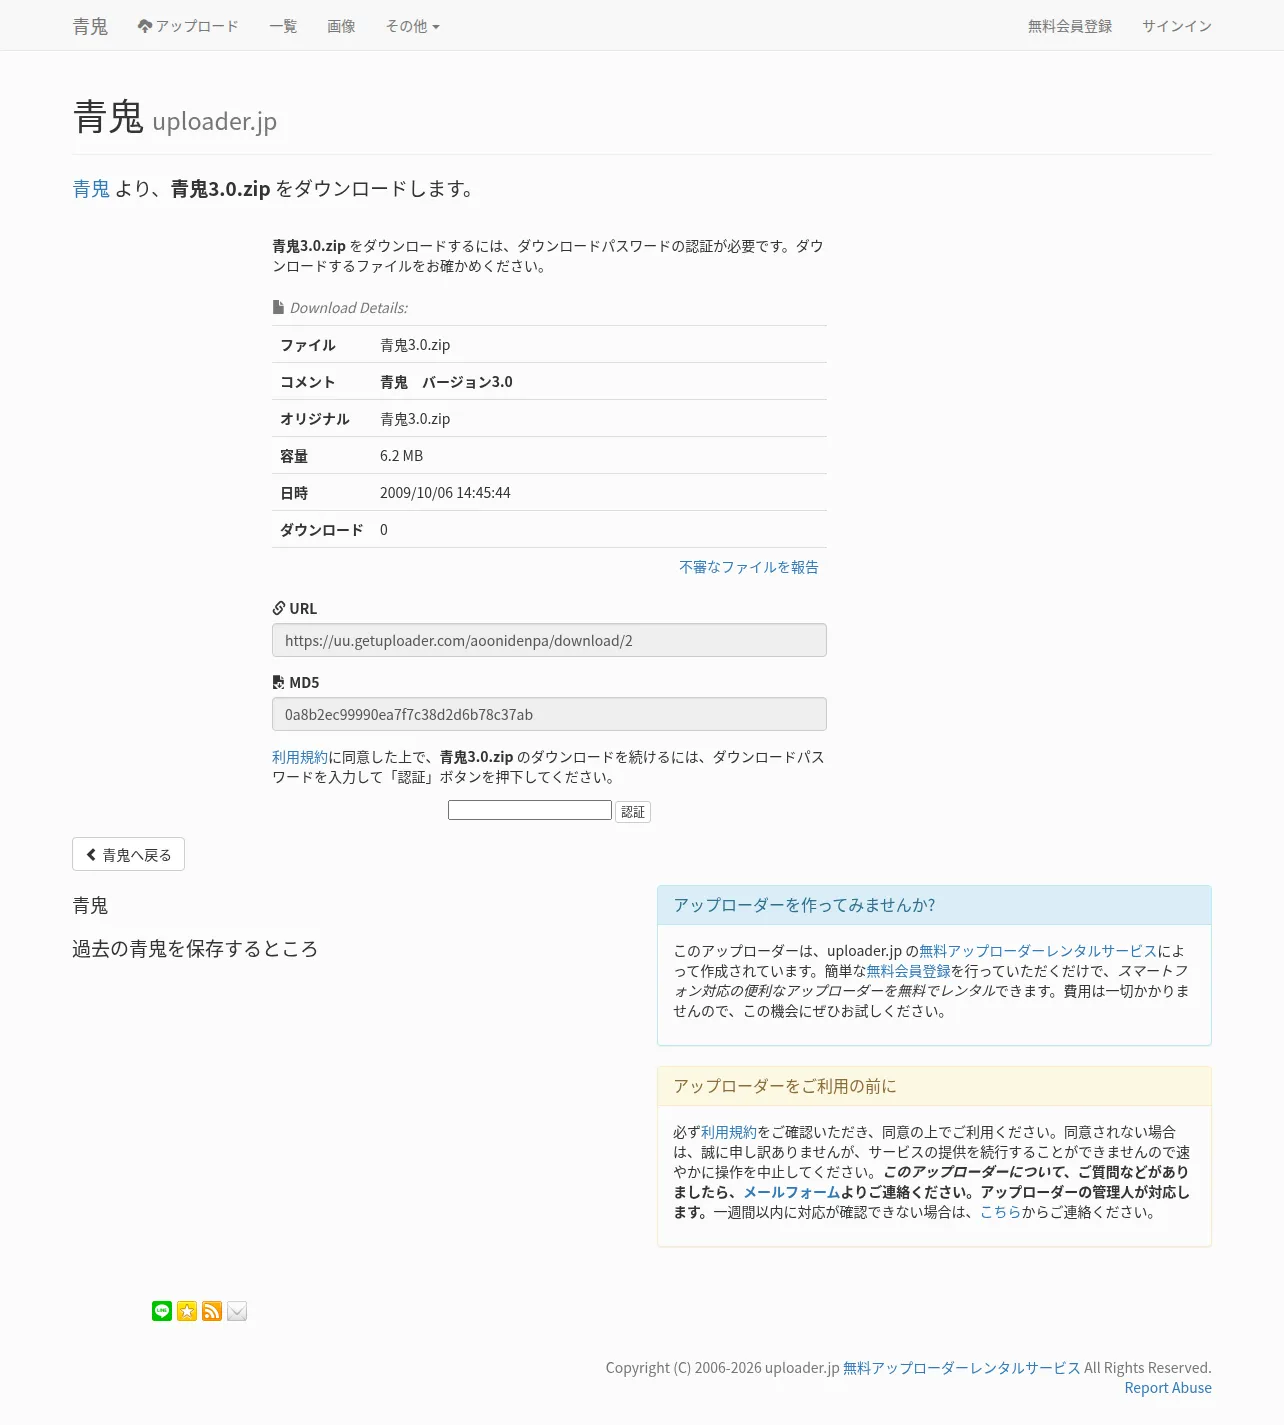This screenshot has width=1284, height=1425.
Task: Click the メールフォーム link
Action: (791, 1192)
